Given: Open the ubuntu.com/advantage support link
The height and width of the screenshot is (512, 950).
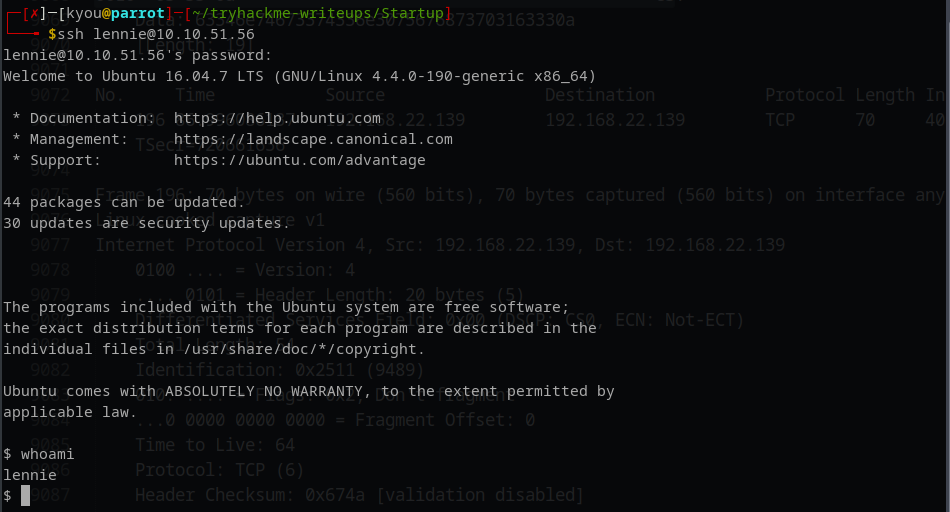Looking at the screenshot, I should 300,160.
